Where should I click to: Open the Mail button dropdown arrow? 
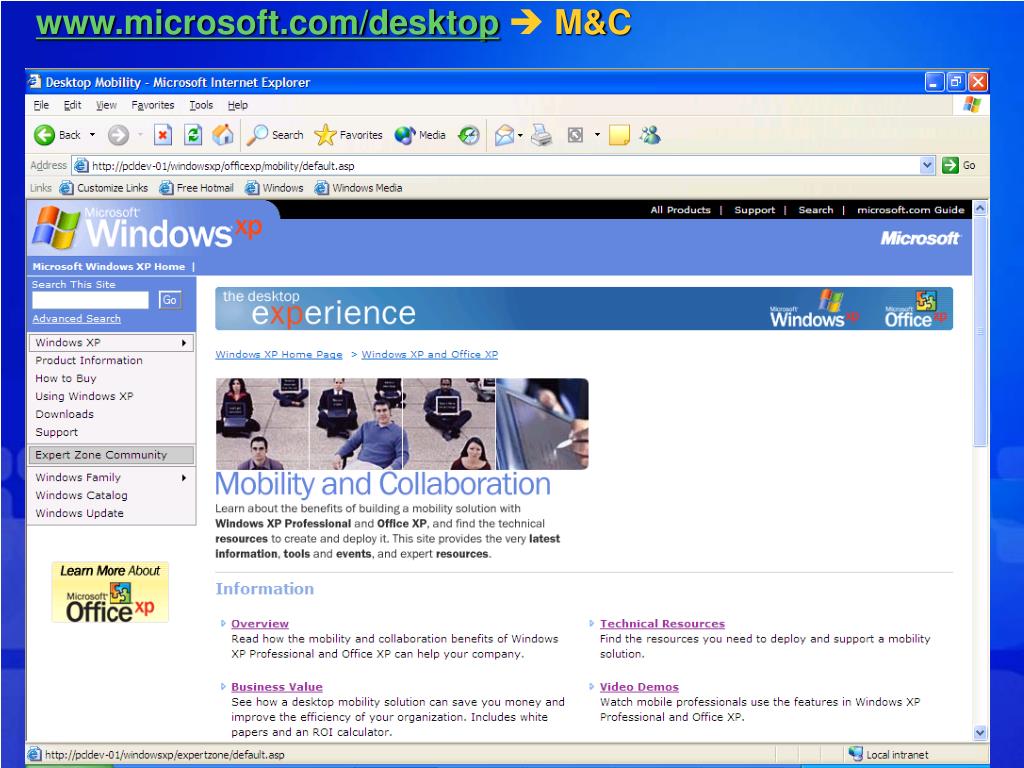(520, 135)
